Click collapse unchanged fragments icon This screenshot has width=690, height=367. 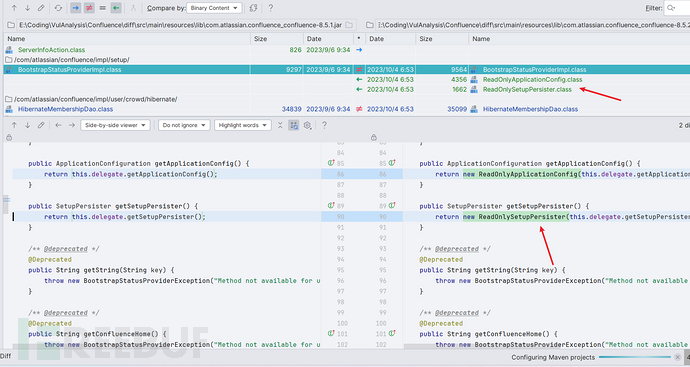coord(280,125)
